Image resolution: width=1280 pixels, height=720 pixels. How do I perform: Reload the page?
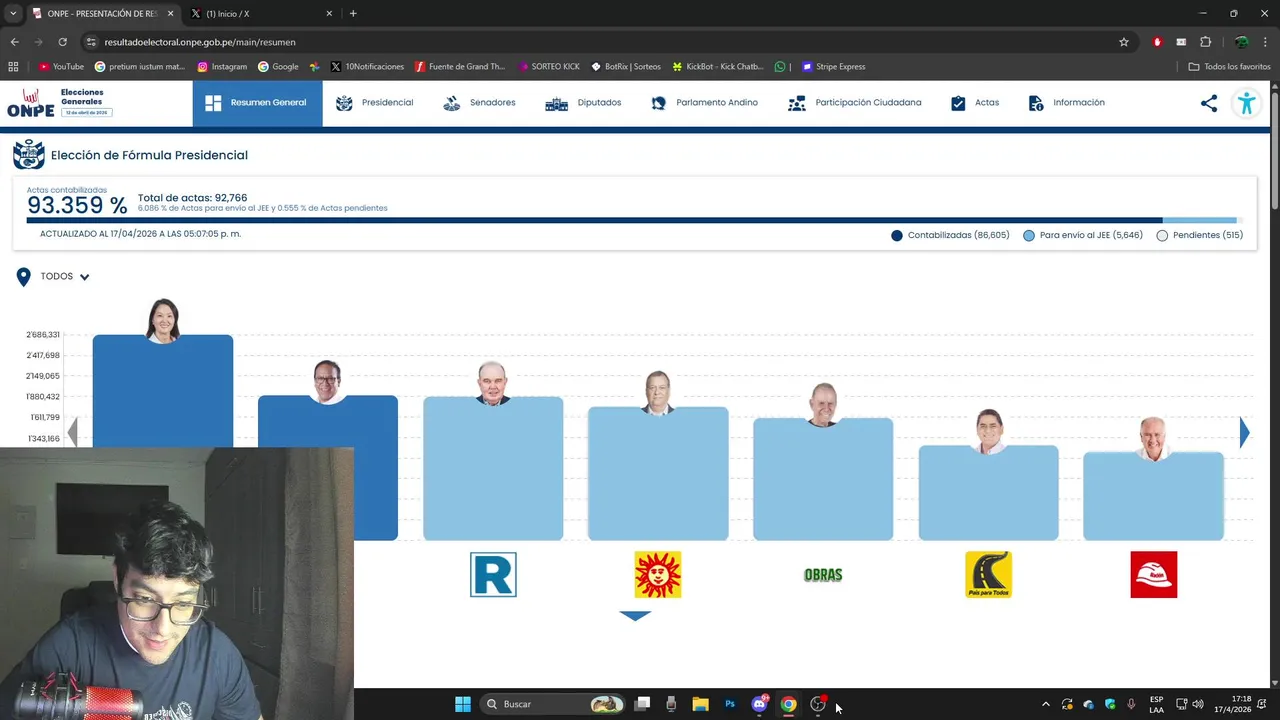(x=62, y=42)
